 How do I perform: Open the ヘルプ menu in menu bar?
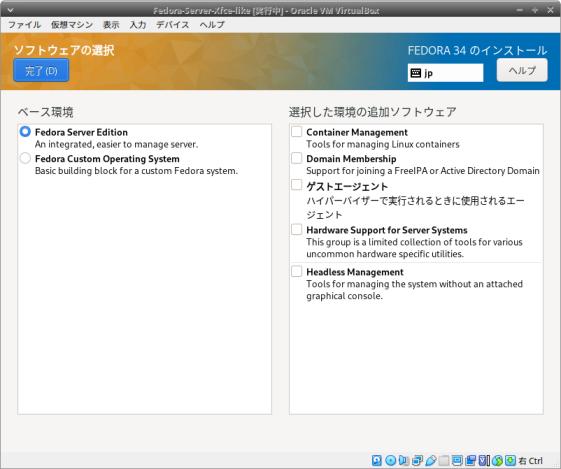point(212,25)
